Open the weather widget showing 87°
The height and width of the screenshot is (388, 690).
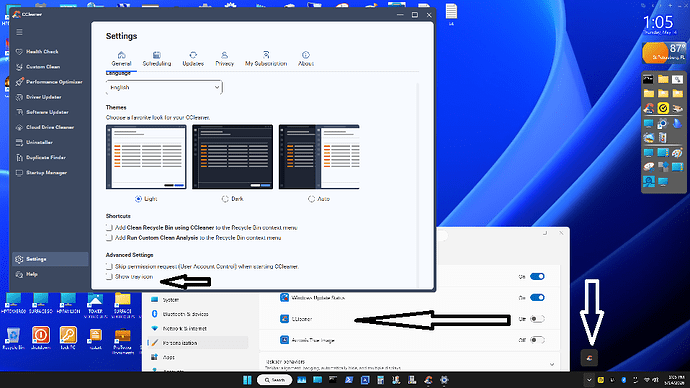tap(664, 53)
